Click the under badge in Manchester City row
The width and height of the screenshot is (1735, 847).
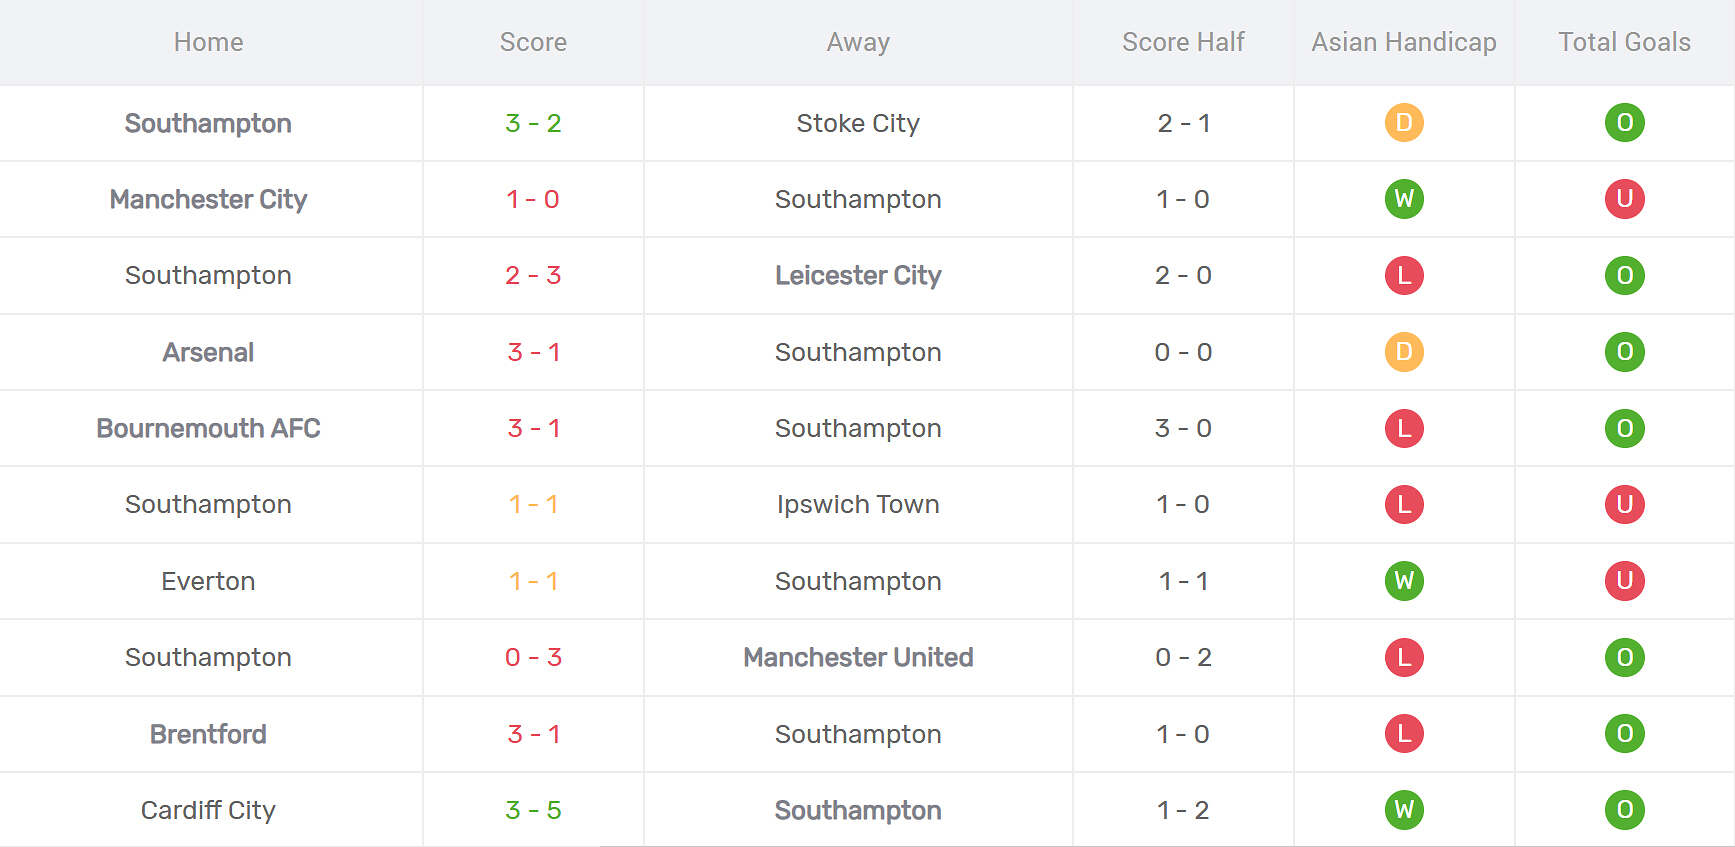pos(1624,199)
